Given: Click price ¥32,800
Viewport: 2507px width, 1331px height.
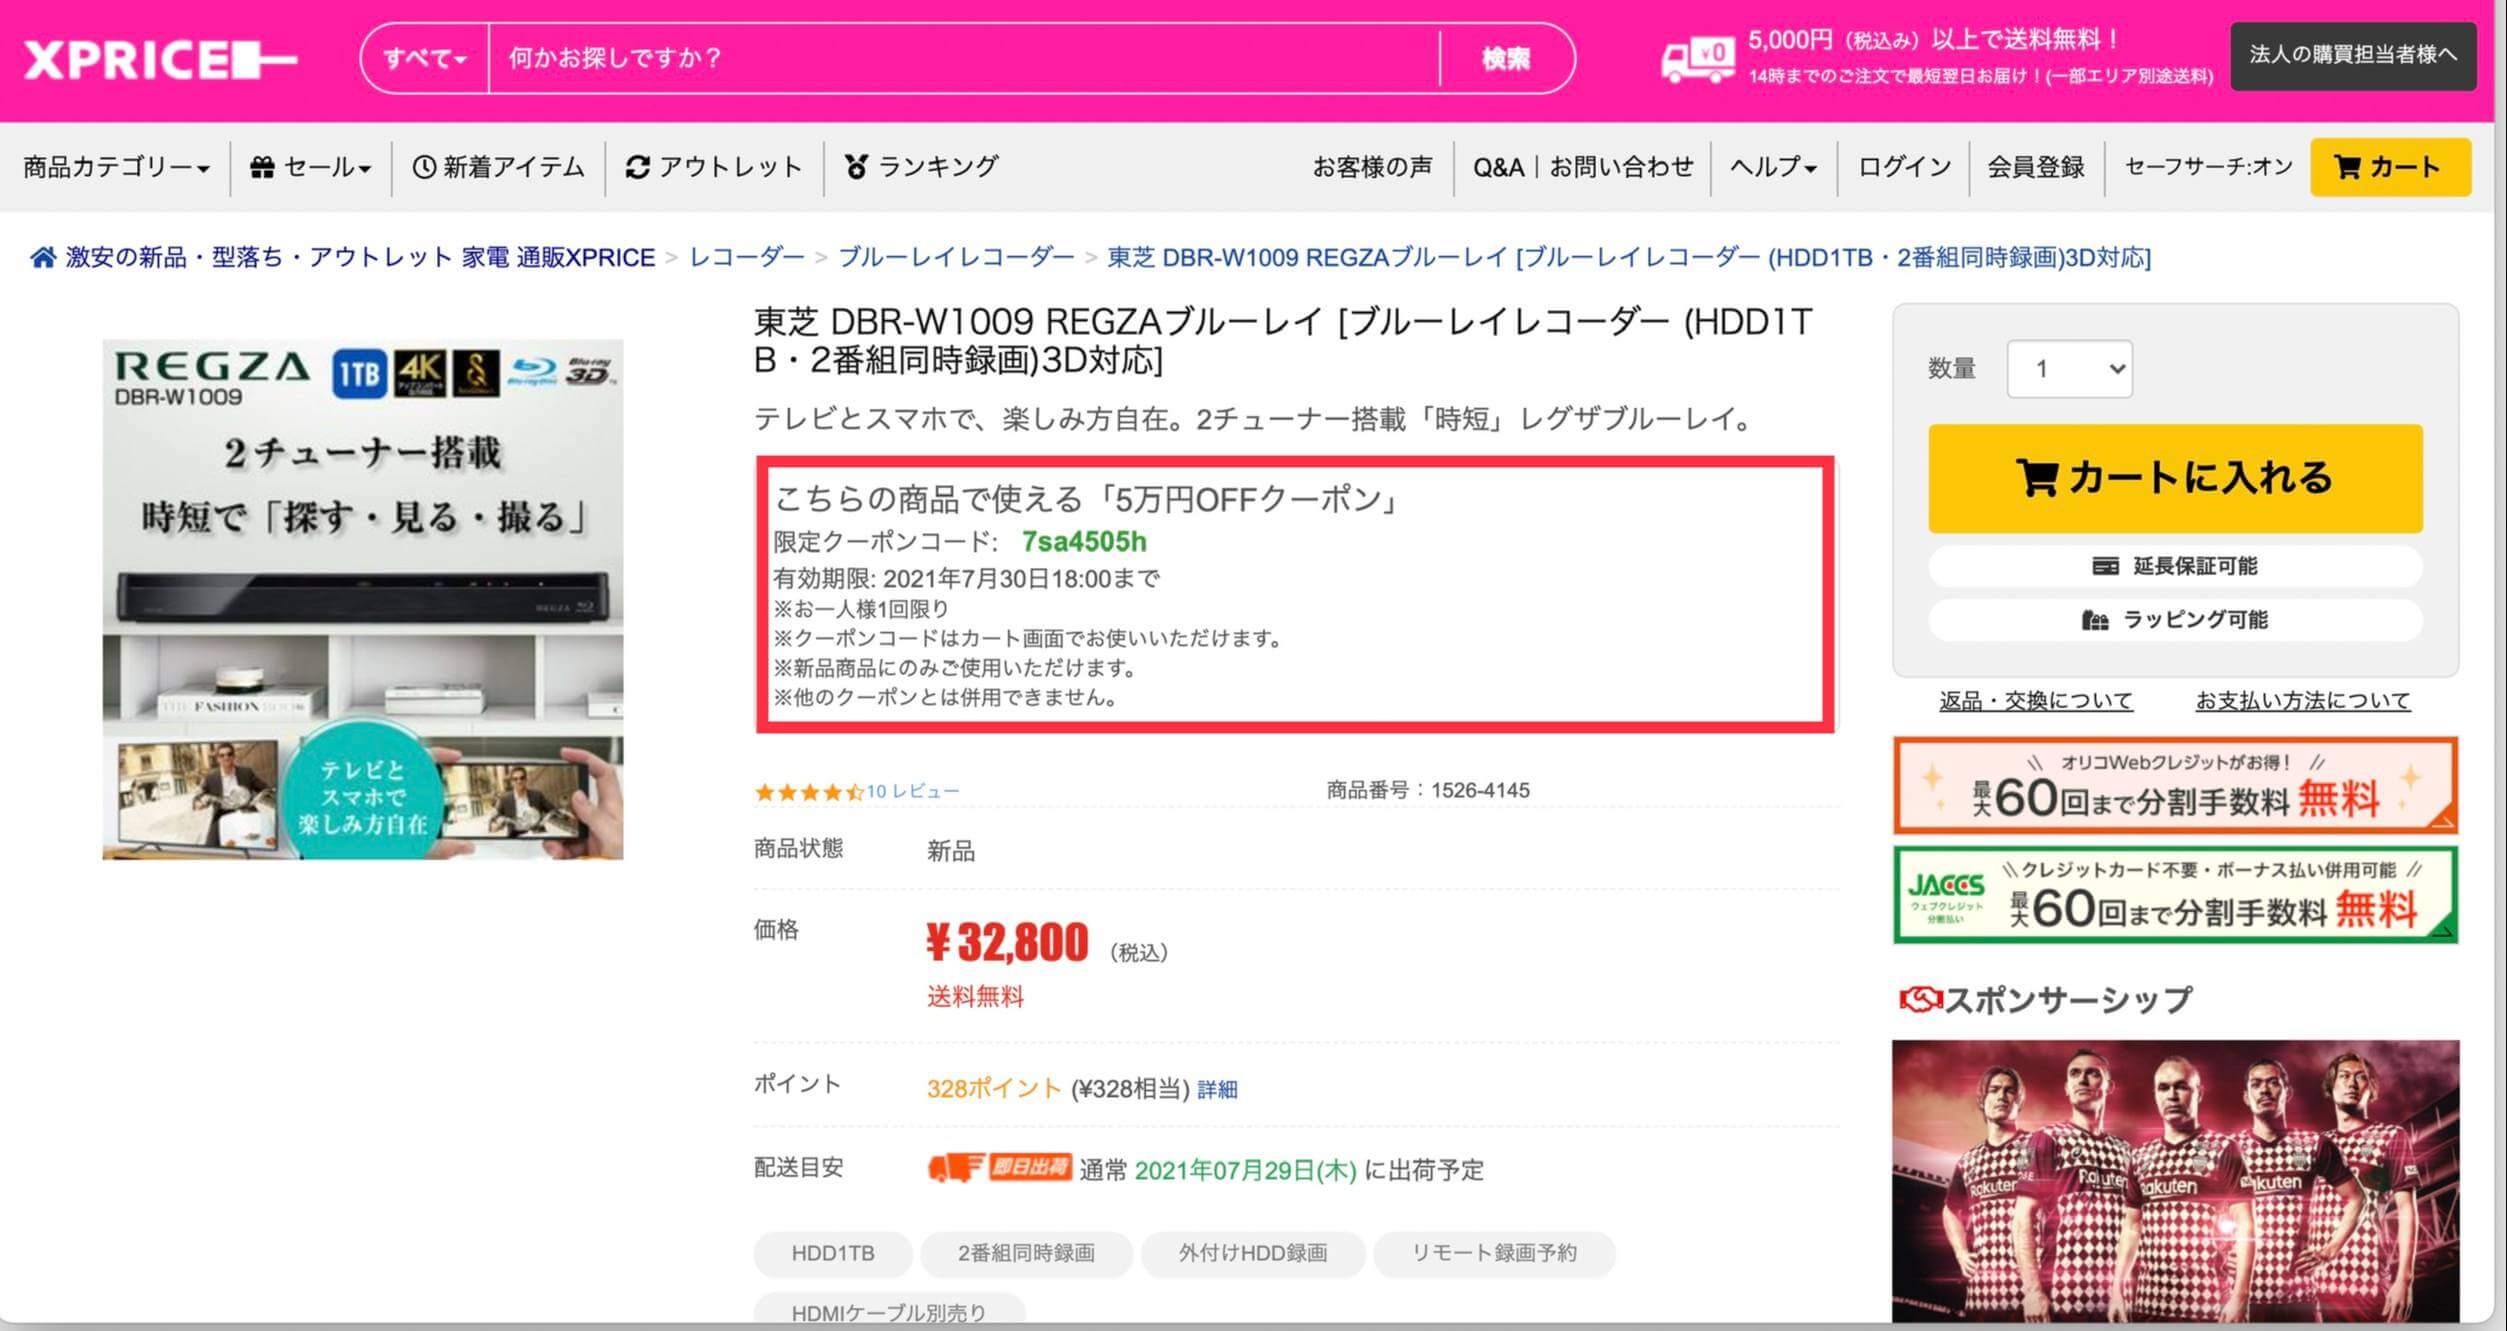Looking at the screenshot, I should coord(1007,942).
